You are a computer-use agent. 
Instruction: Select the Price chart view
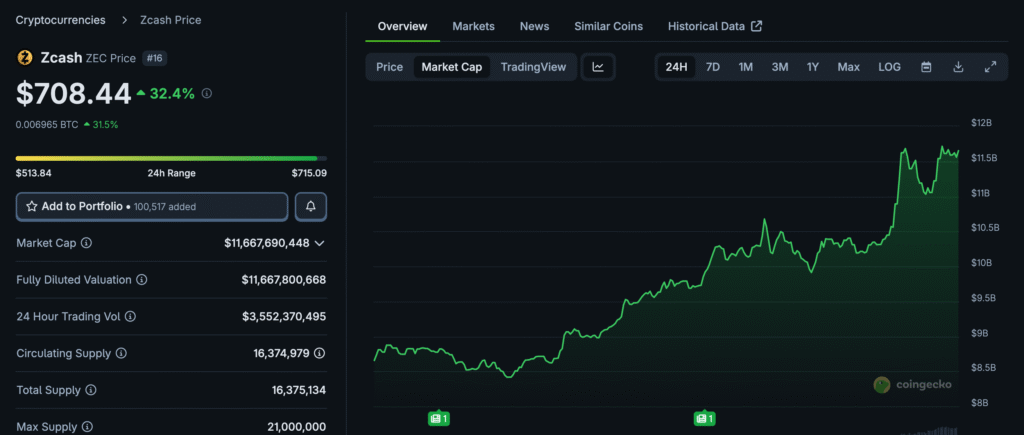389,67
